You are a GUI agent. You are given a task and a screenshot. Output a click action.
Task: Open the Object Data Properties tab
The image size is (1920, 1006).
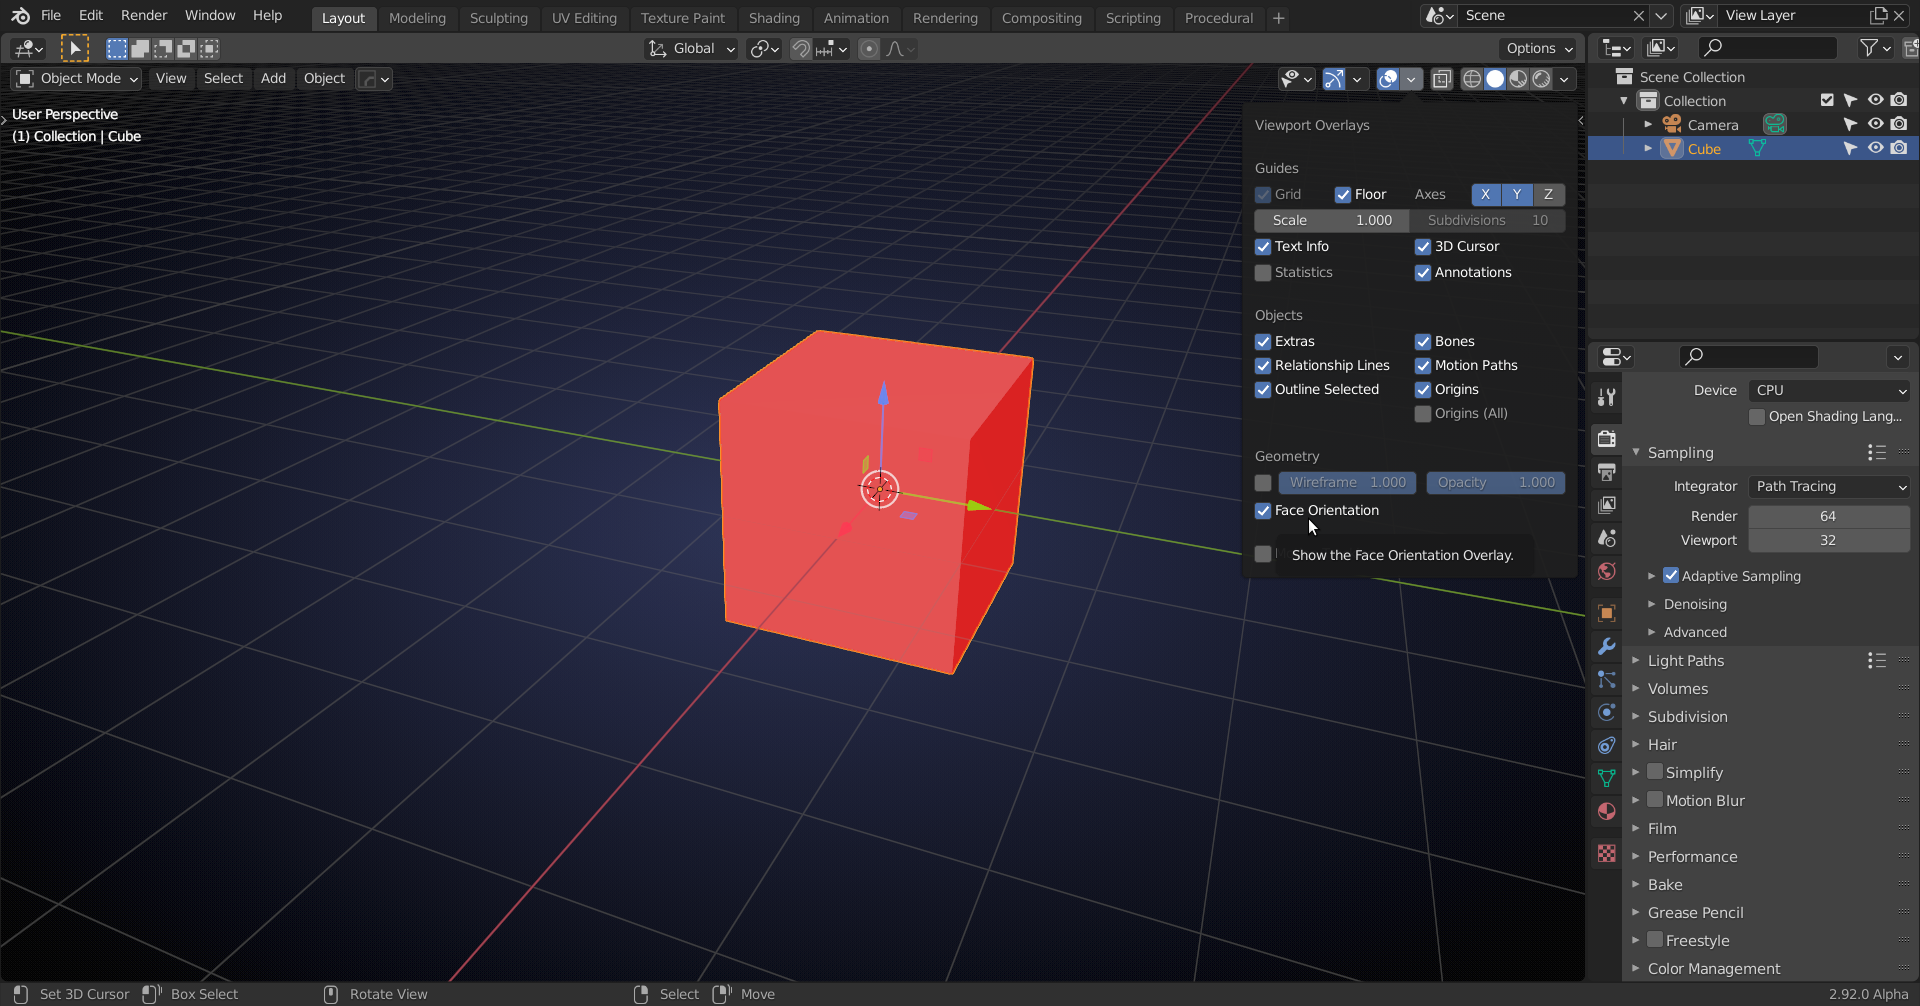[1606, 777]
